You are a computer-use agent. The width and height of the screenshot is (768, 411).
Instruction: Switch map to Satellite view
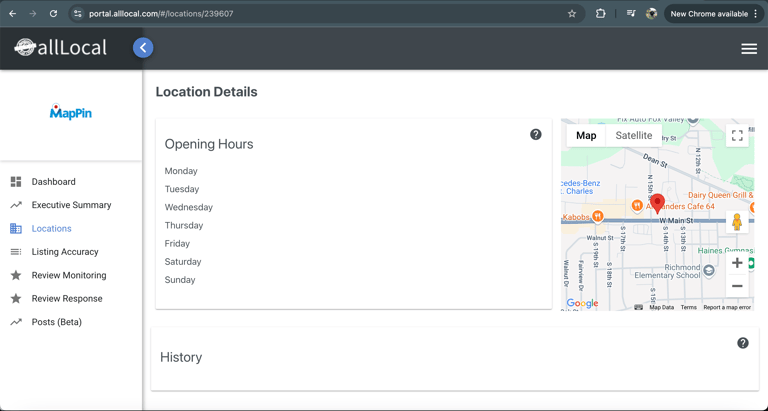point(634,135)
